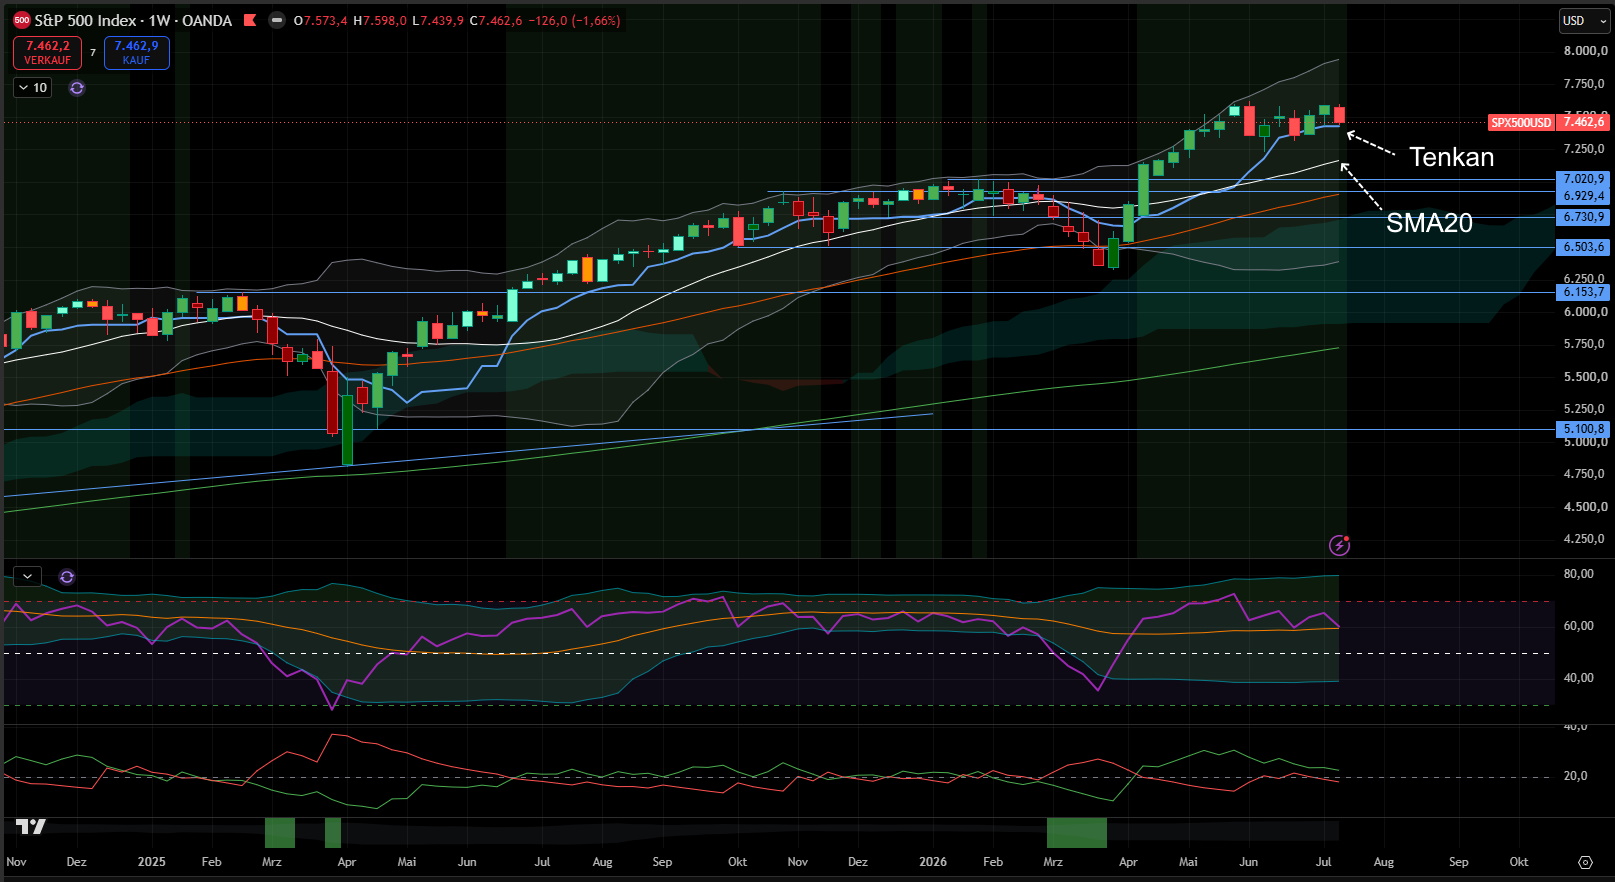Viewport: 1615px width, 882px height.
Task: Click the 60,00 RSI scale label
Action: 1579,626
